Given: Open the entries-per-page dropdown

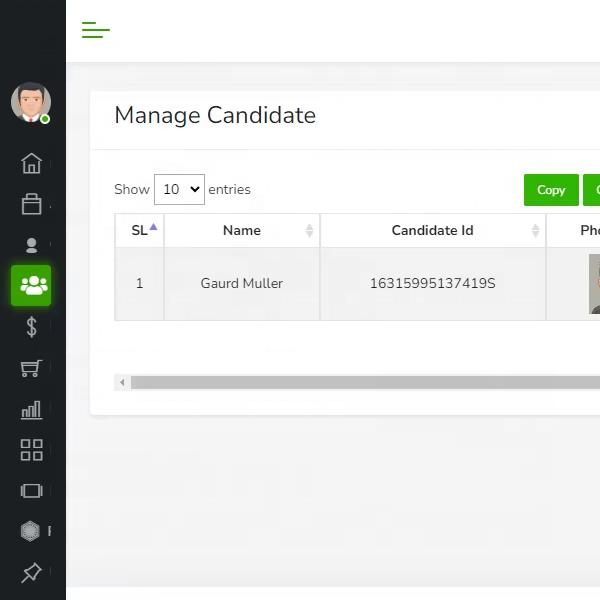Looking at the screenshot, I should 179,189.
